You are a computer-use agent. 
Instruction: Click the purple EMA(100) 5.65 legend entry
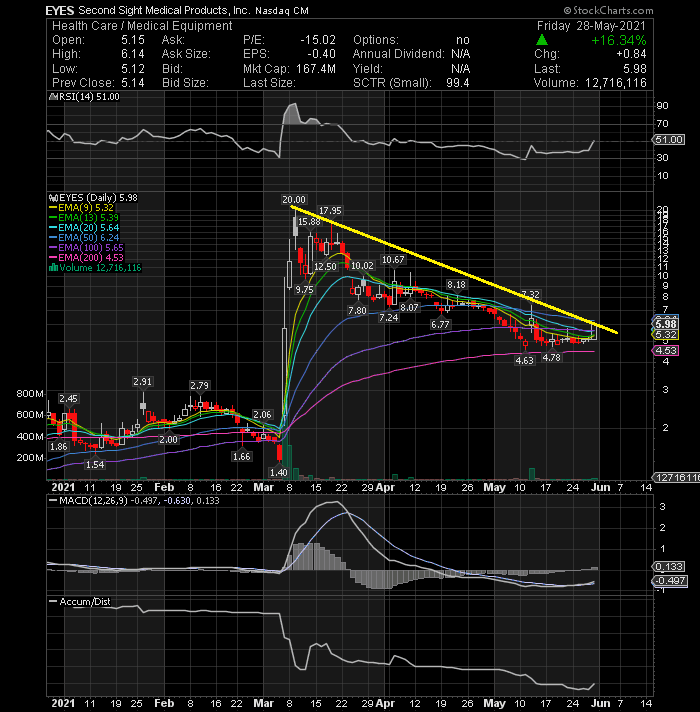(x=86, y=248)
